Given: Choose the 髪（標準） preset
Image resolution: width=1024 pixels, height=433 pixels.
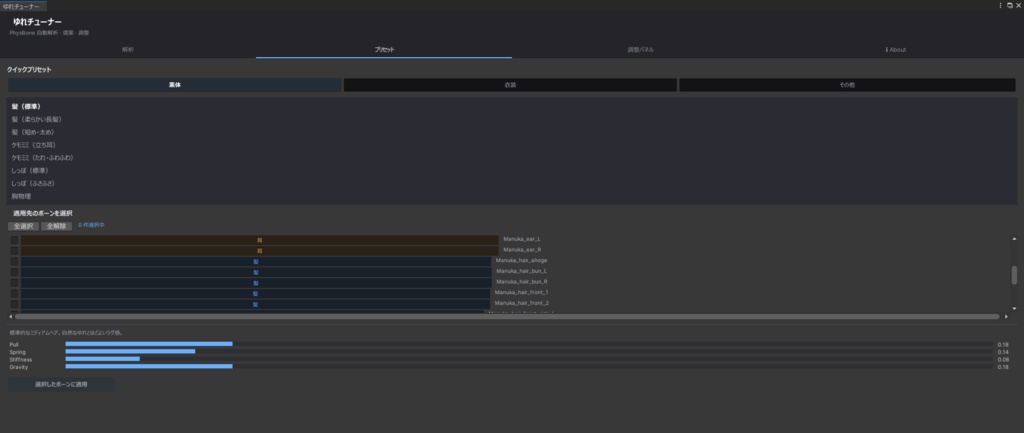Looking at the screenshot, I should tap(512, 106).
